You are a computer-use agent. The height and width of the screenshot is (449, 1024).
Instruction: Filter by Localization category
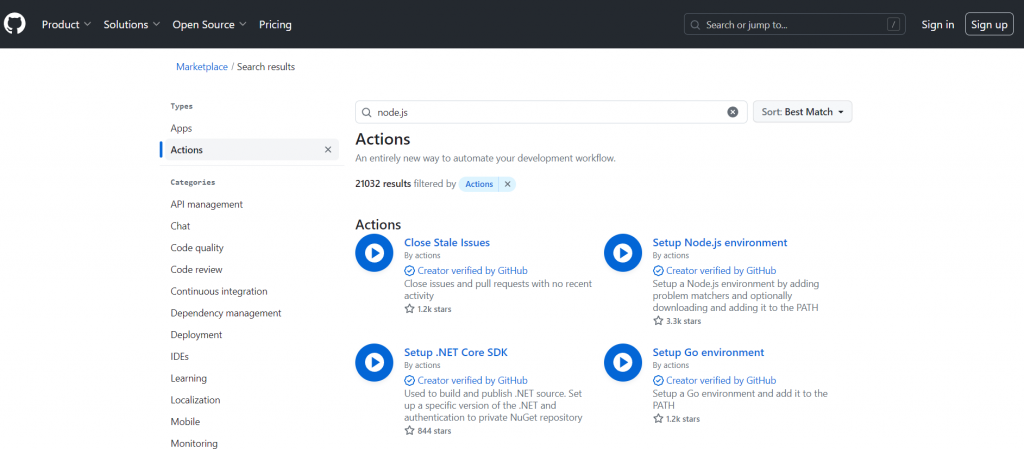tap(195, 400)
